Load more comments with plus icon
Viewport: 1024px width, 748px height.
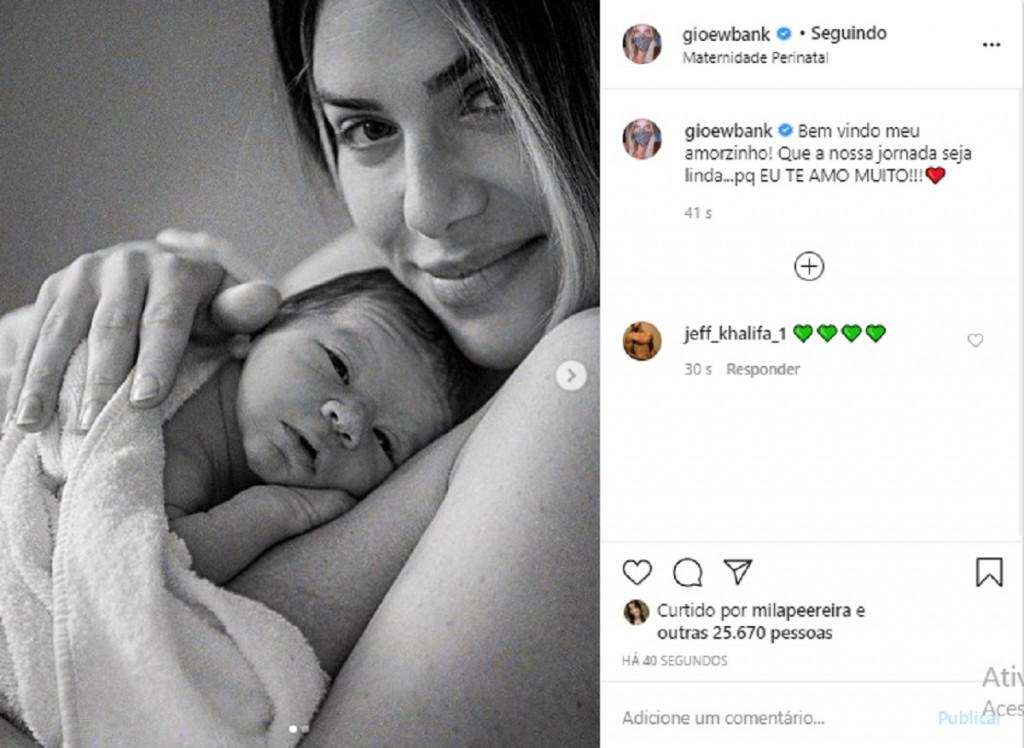coord(808,267)
